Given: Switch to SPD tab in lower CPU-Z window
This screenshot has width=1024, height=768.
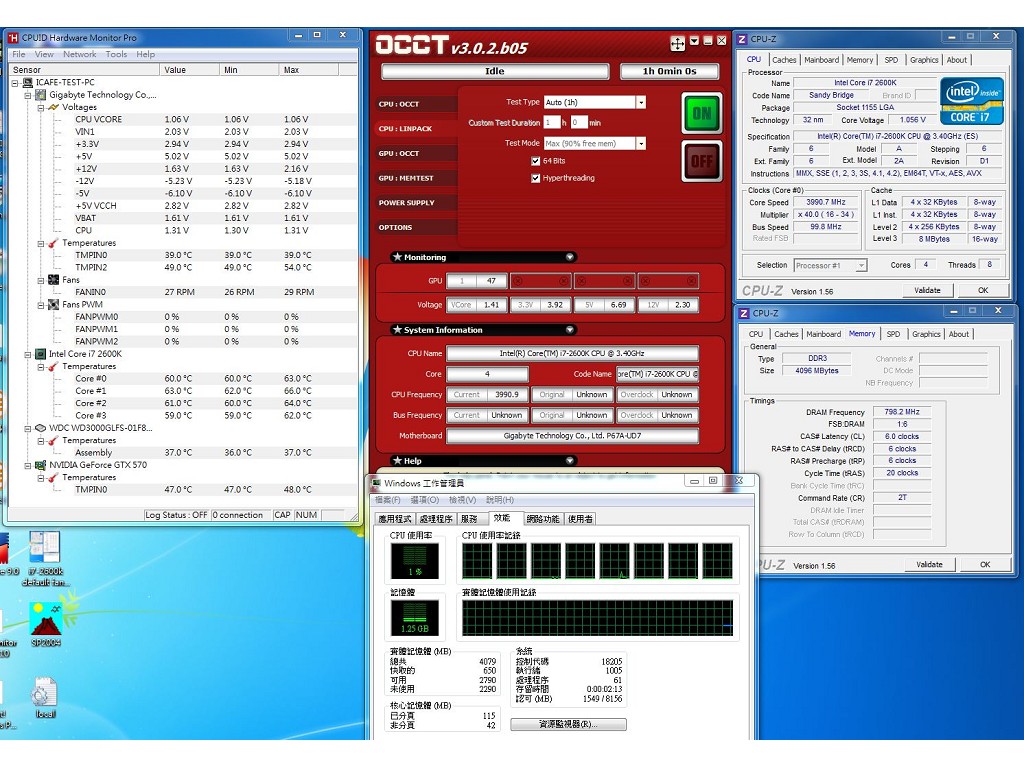Looking at the screenshot, I should [893, 334].
